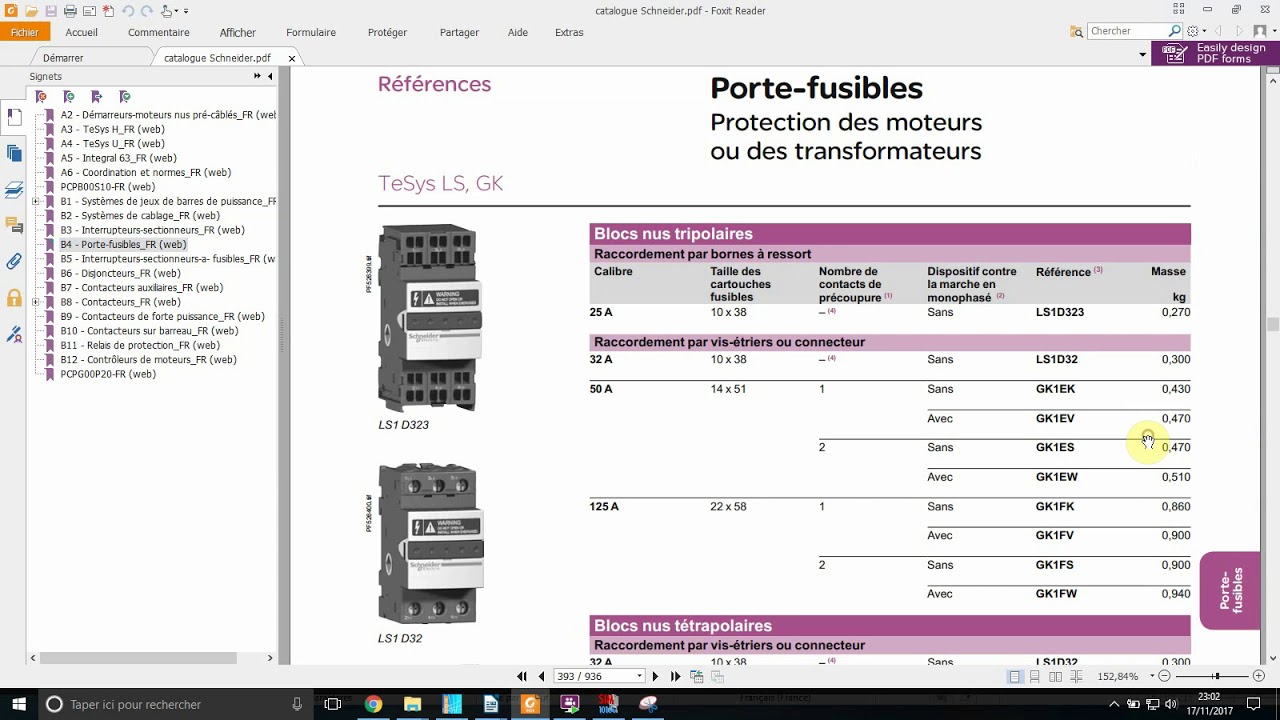Go to first page with double-left arrow
The height and width of the screenshot is (720, 1280).
(x=522, y=676)
